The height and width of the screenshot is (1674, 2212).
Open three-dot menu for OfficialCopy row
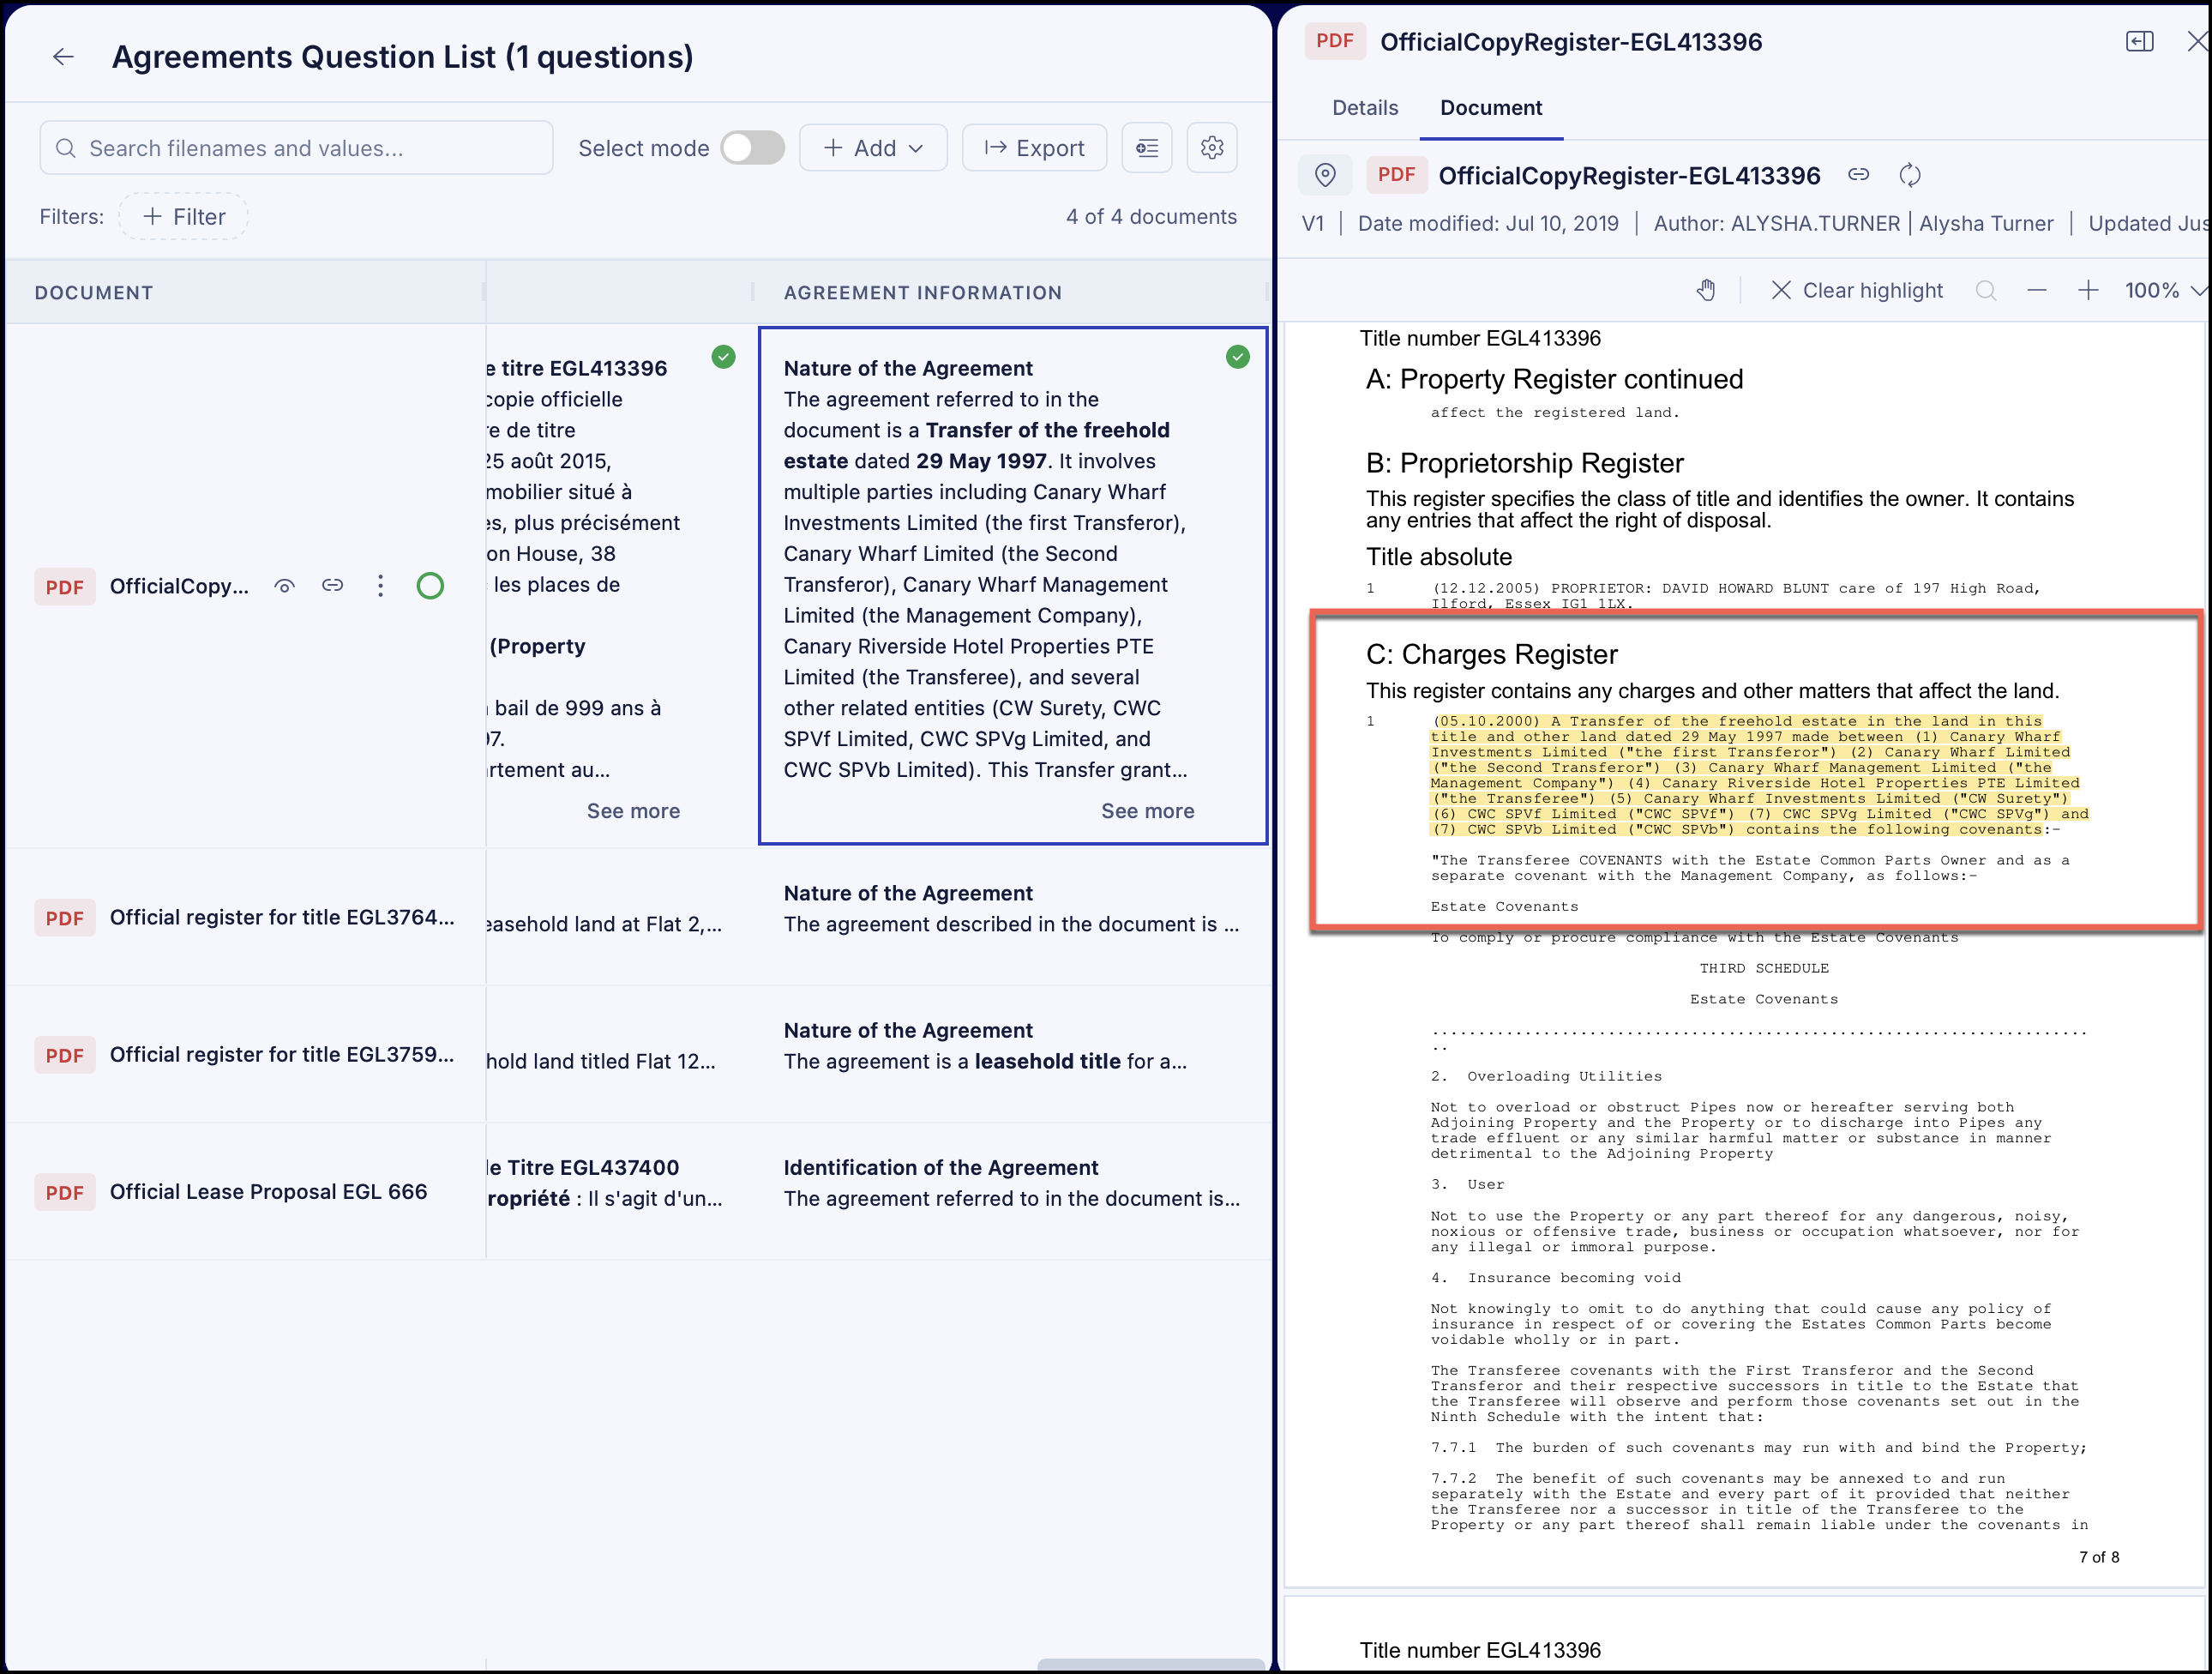click(380, 586)
